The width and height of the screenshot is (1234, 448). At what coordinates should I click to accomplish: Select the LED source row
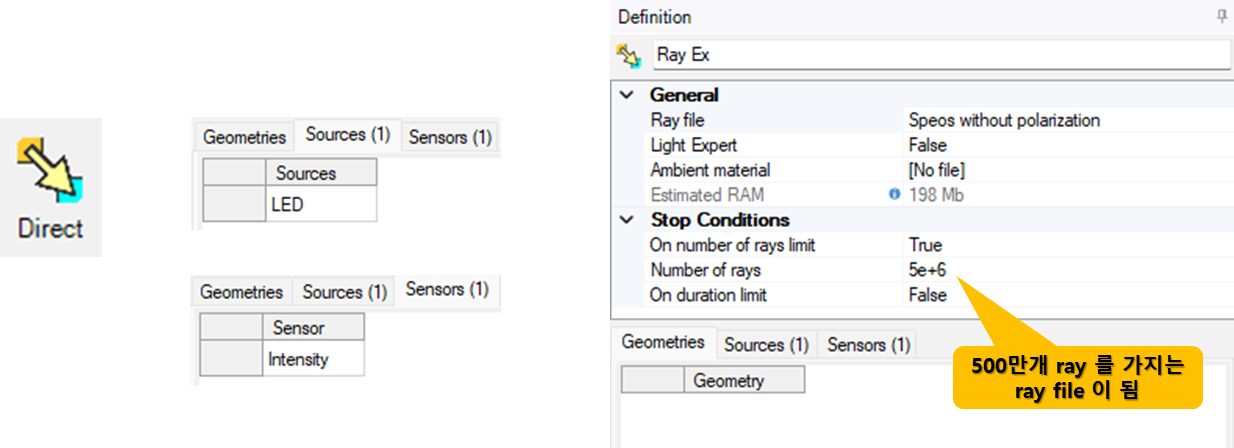click(x=321, y=204)
